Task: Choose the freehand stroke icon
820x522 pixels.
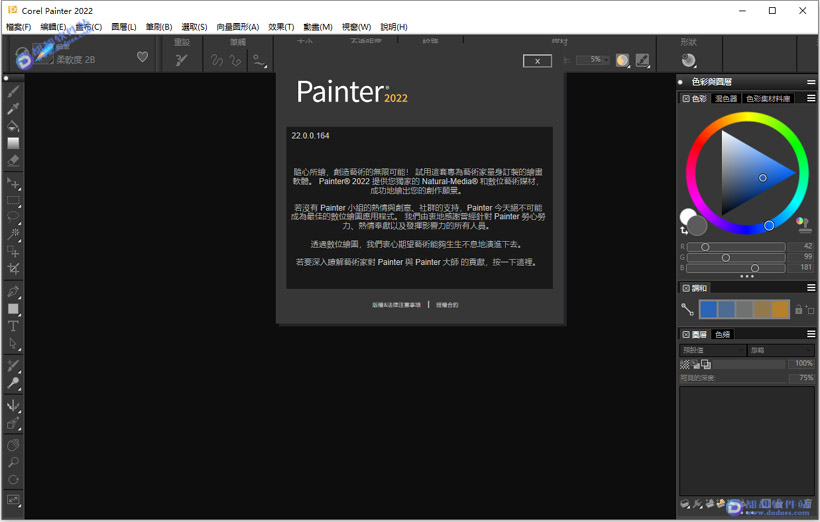Action: tap(217, 61)
